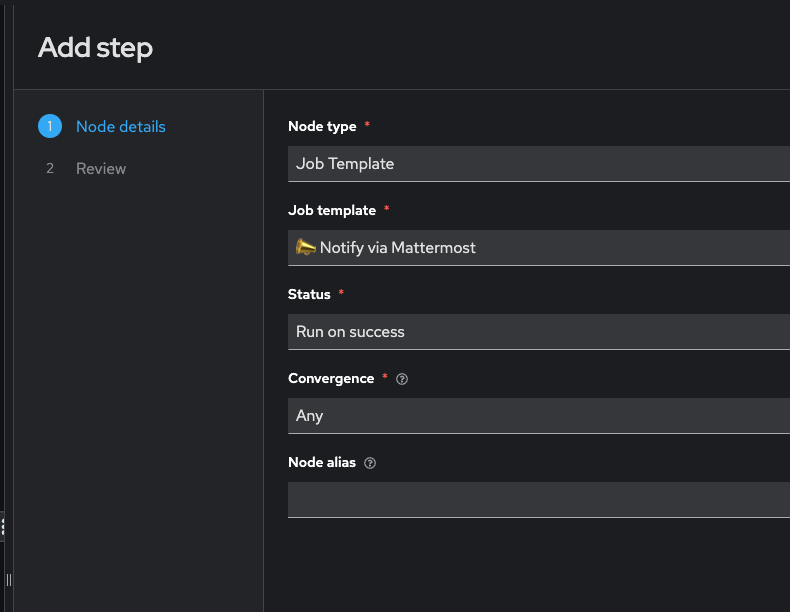
Task: Go to the Review wizard step
Action: pos(101,169)
